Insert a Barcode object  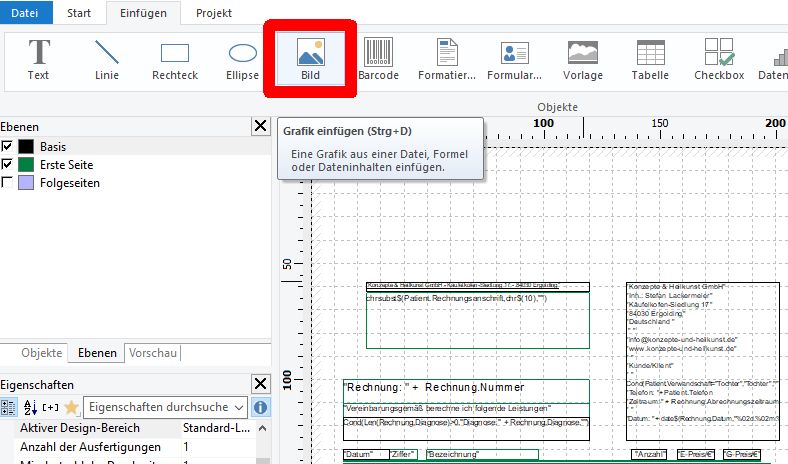[378, 58]
